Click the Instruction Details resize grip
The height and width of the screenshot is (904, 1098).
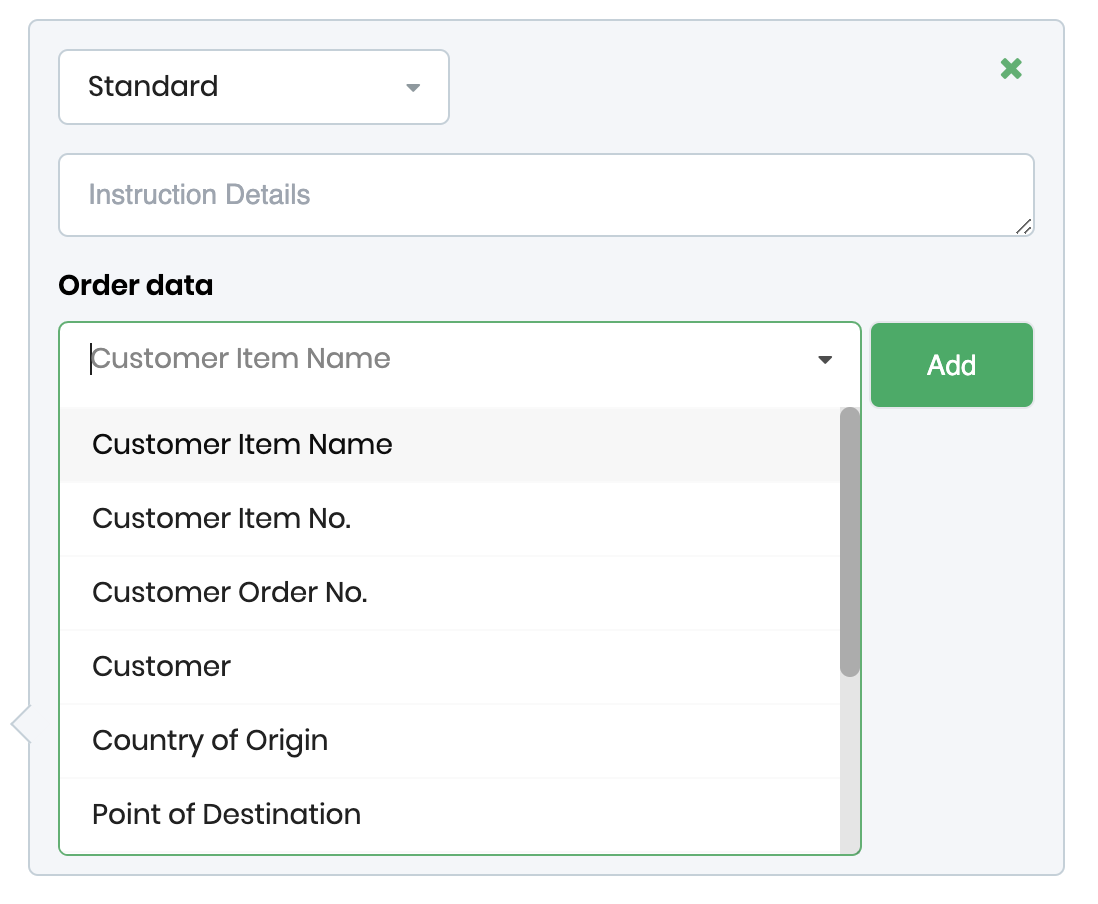pyautogui.click(x=1023, y=227)
